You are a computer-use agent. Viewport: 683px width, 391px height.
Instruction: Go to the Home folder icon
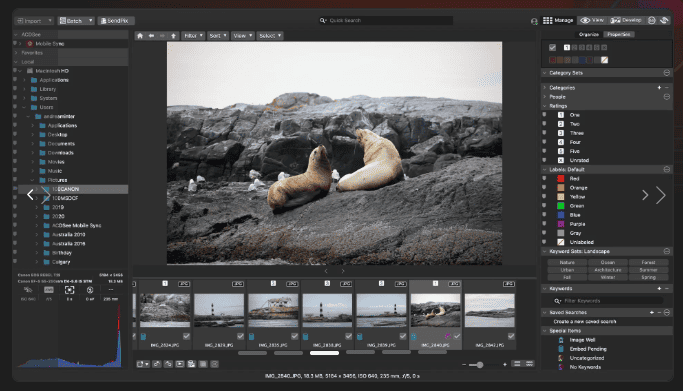[140, 36]
